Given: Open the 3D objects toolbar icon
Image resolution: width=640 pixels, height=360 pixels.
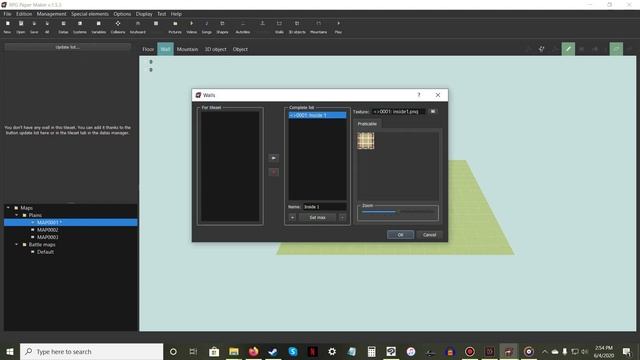Looking at the screenshot, I should point(297,27).
